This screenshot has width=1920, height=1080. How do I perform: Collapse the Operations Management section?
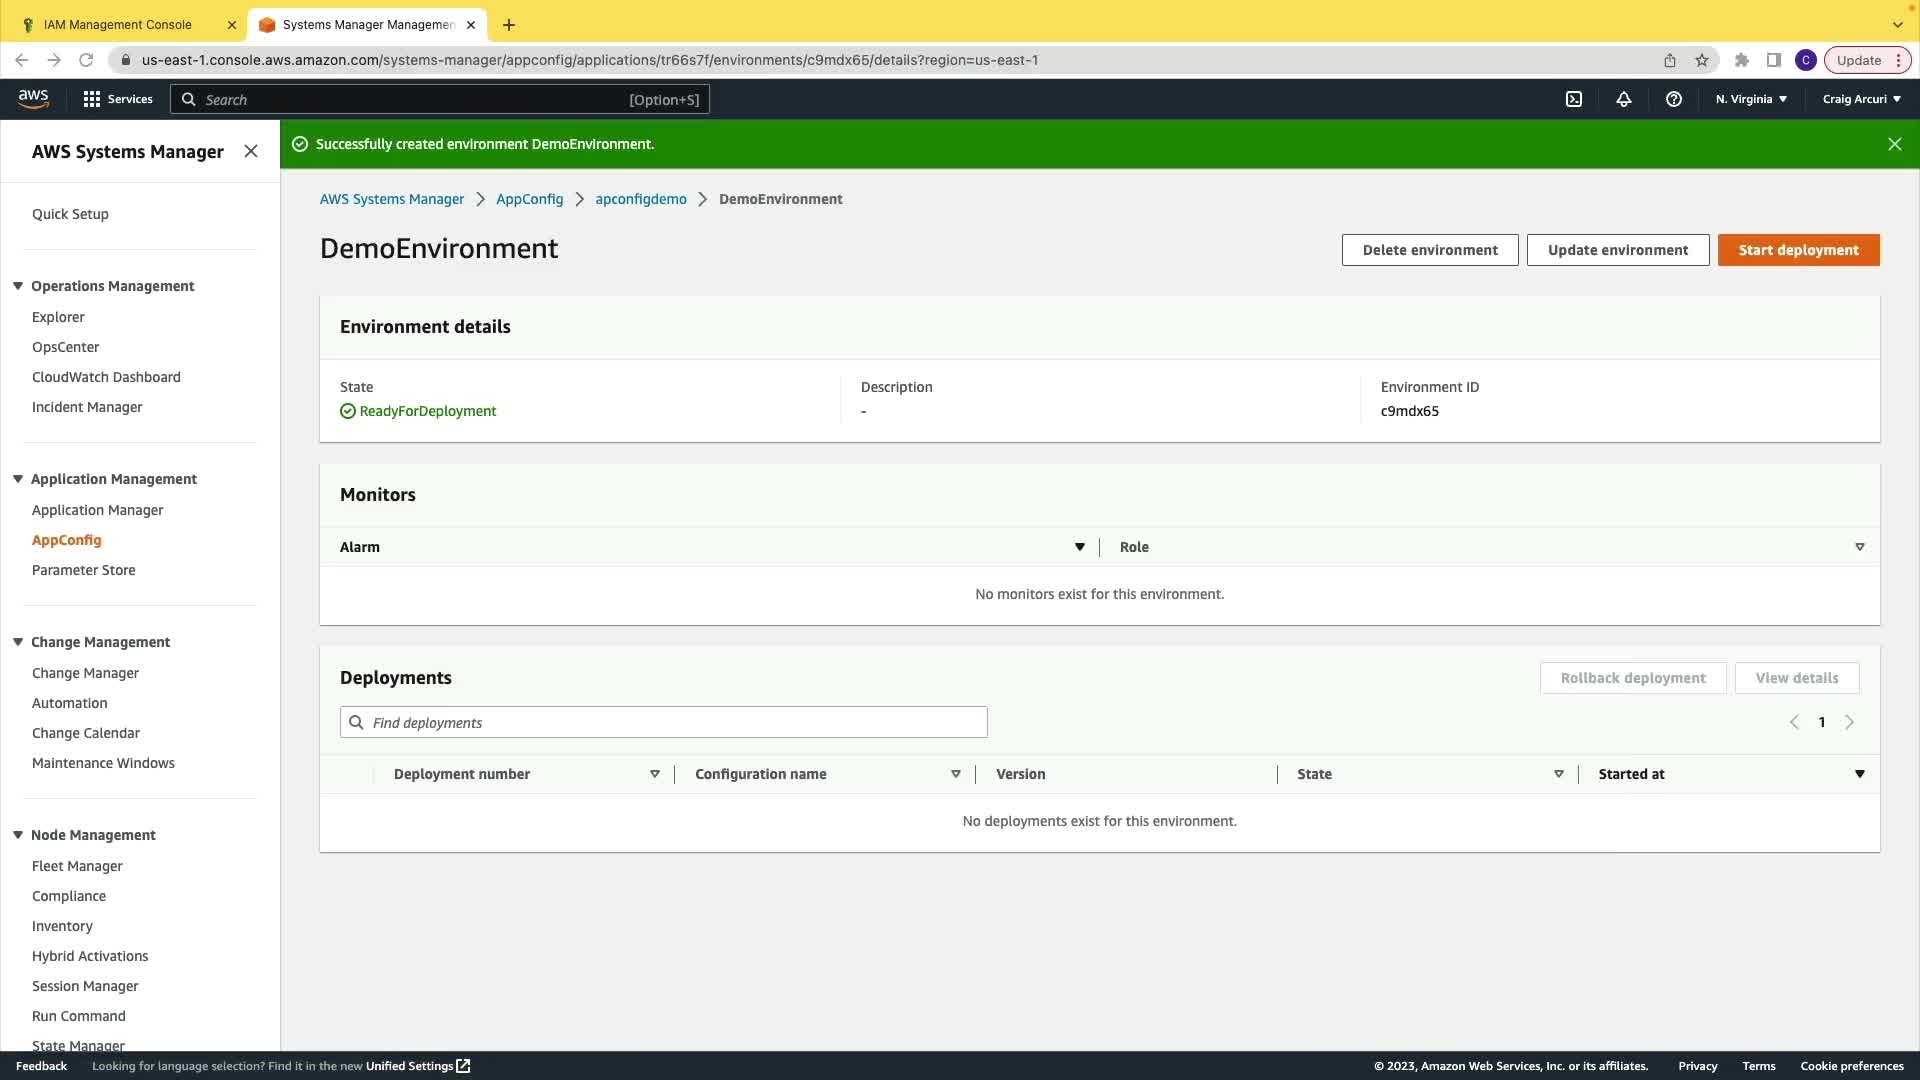click(18, 286)
